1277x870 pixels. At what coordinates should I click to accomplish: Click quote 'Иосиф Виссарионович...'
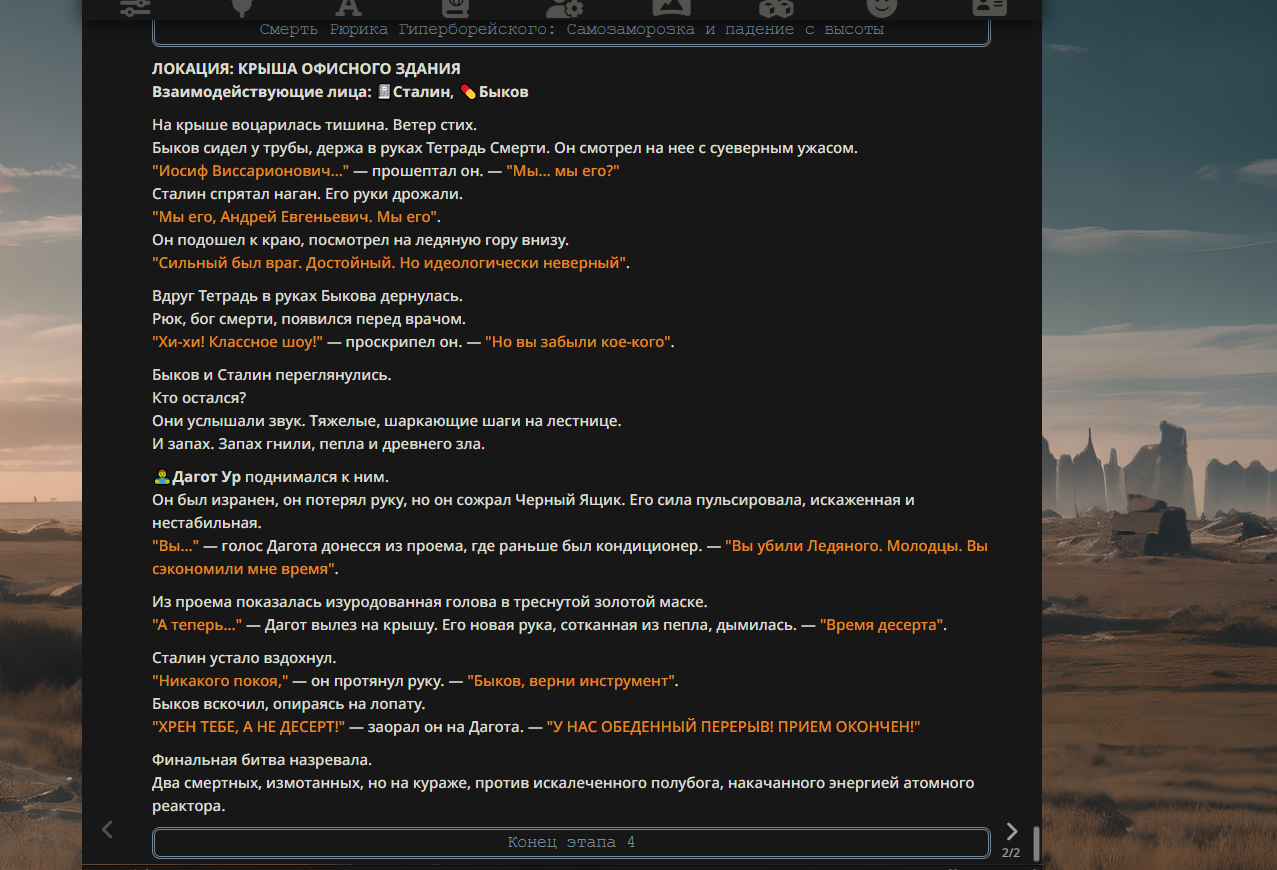251,171
